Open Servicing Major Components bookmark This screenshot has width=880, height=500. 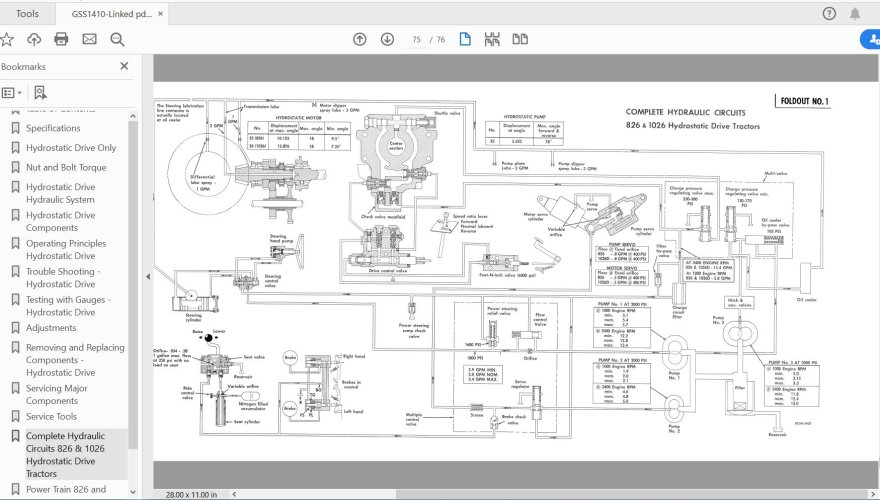click(x=57, y=394)
